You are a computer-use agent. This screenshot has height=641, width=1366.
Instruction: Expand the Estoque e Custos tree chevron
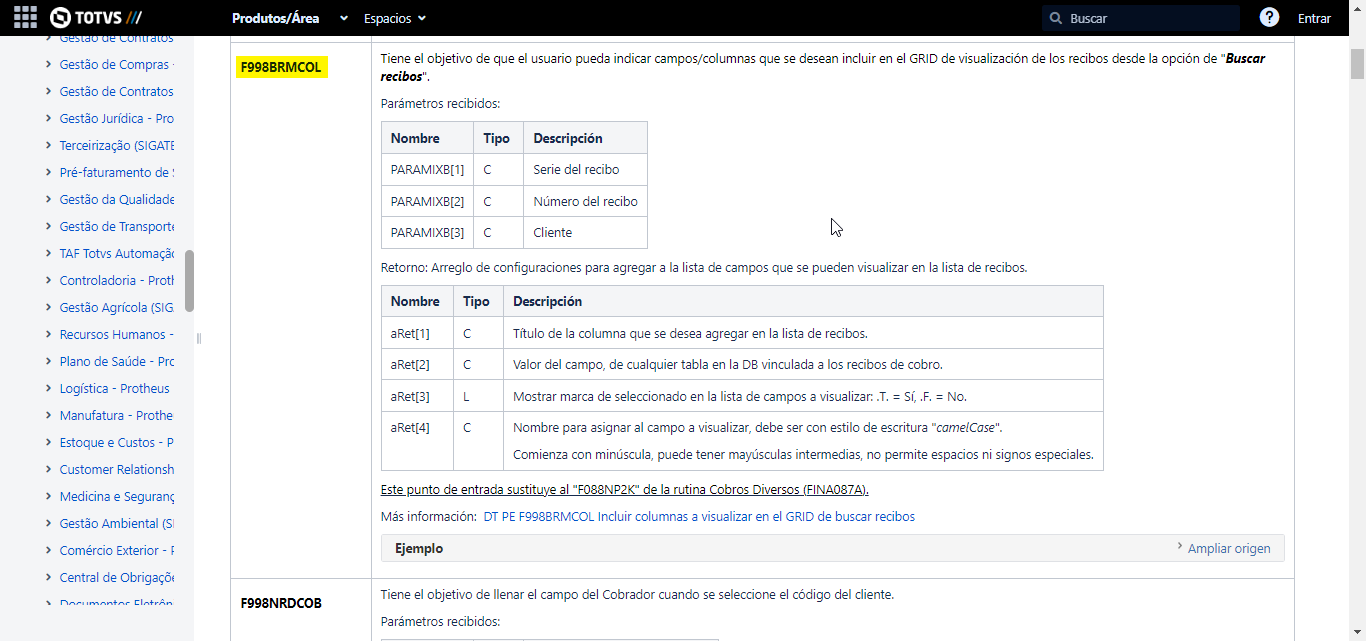click(49, 442)
